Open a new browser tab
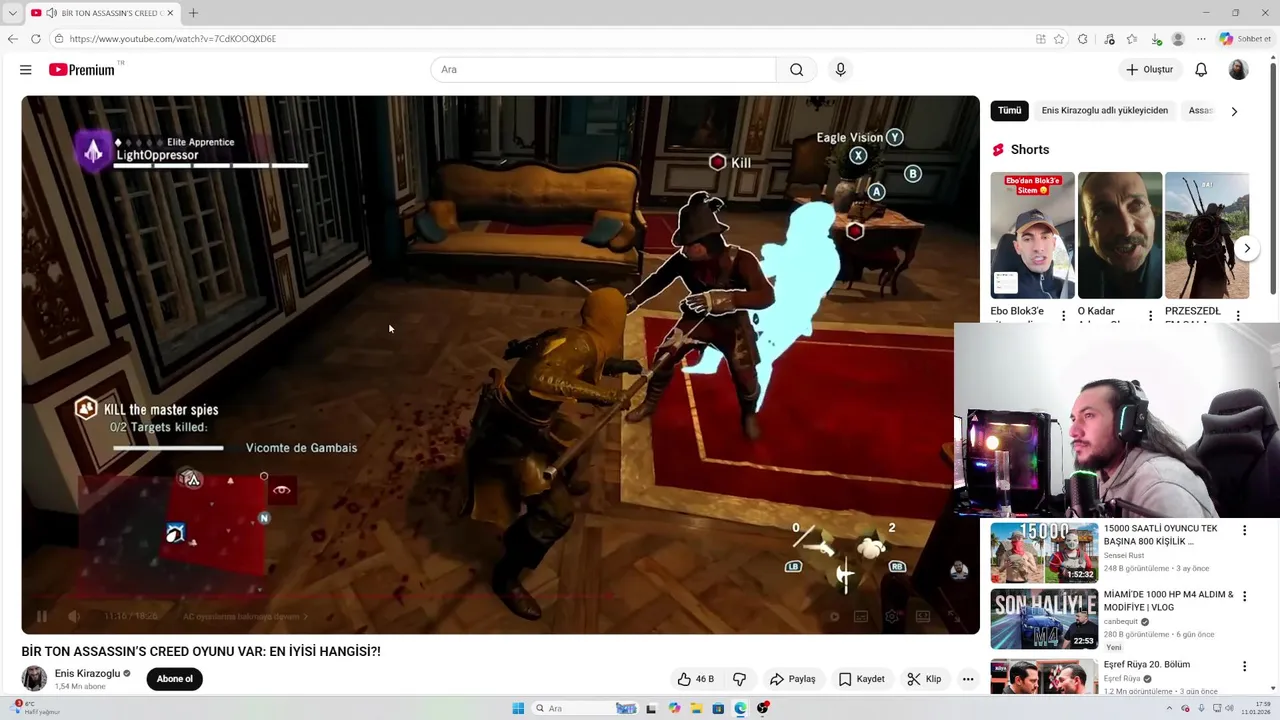 point(193,13)
